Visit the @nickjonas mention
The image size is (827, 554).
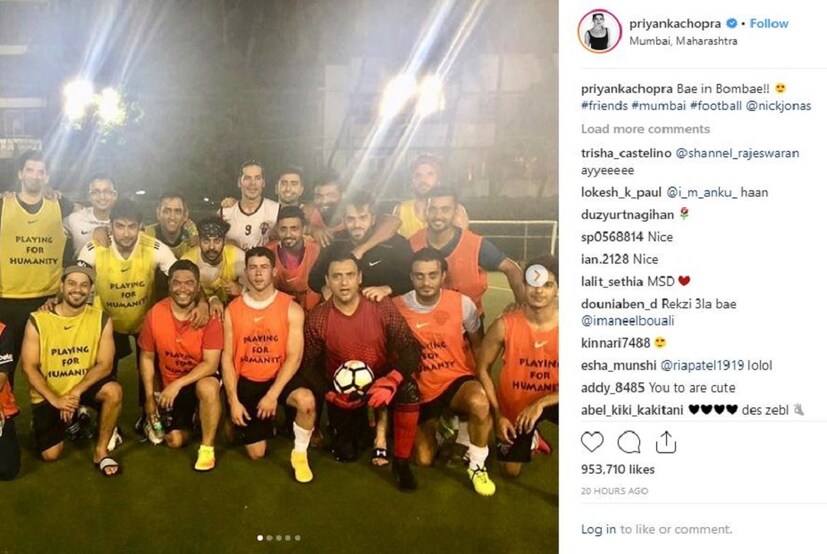778,106
